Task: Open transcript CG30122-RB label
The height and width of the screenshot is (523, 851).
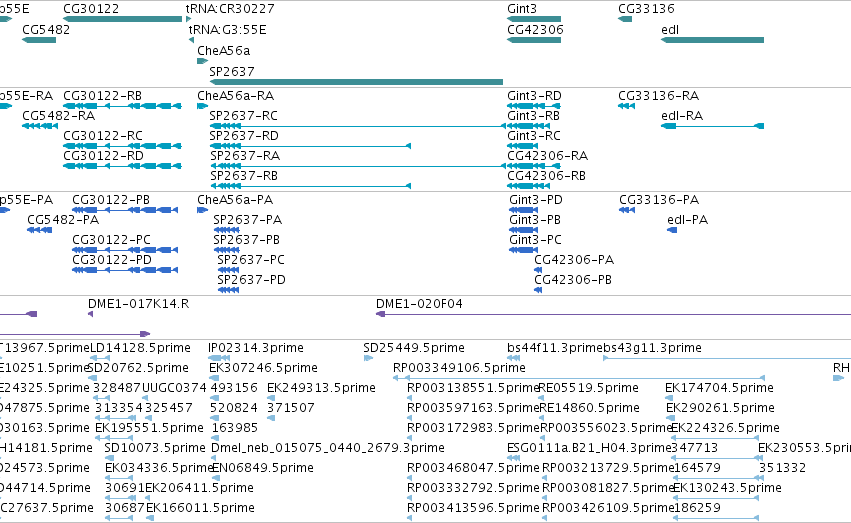Action: (103, 95)
